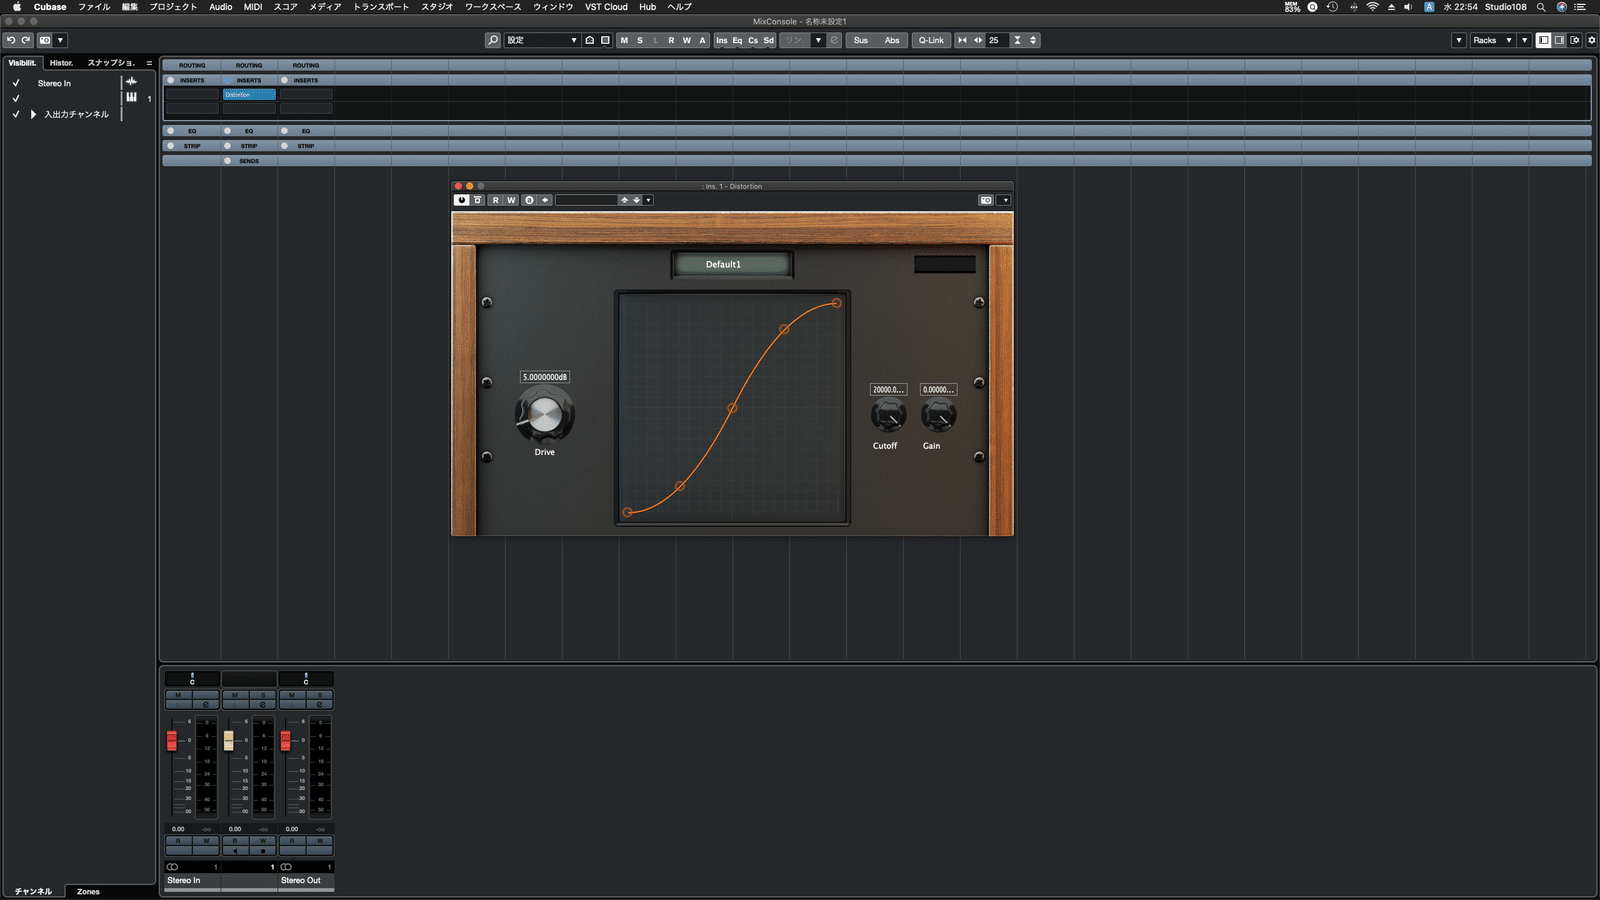This screenshot has height=900, width=1600.
Task: Click the redo arrow in MixConsole toolbar
Action: click(x=26, y=40)
